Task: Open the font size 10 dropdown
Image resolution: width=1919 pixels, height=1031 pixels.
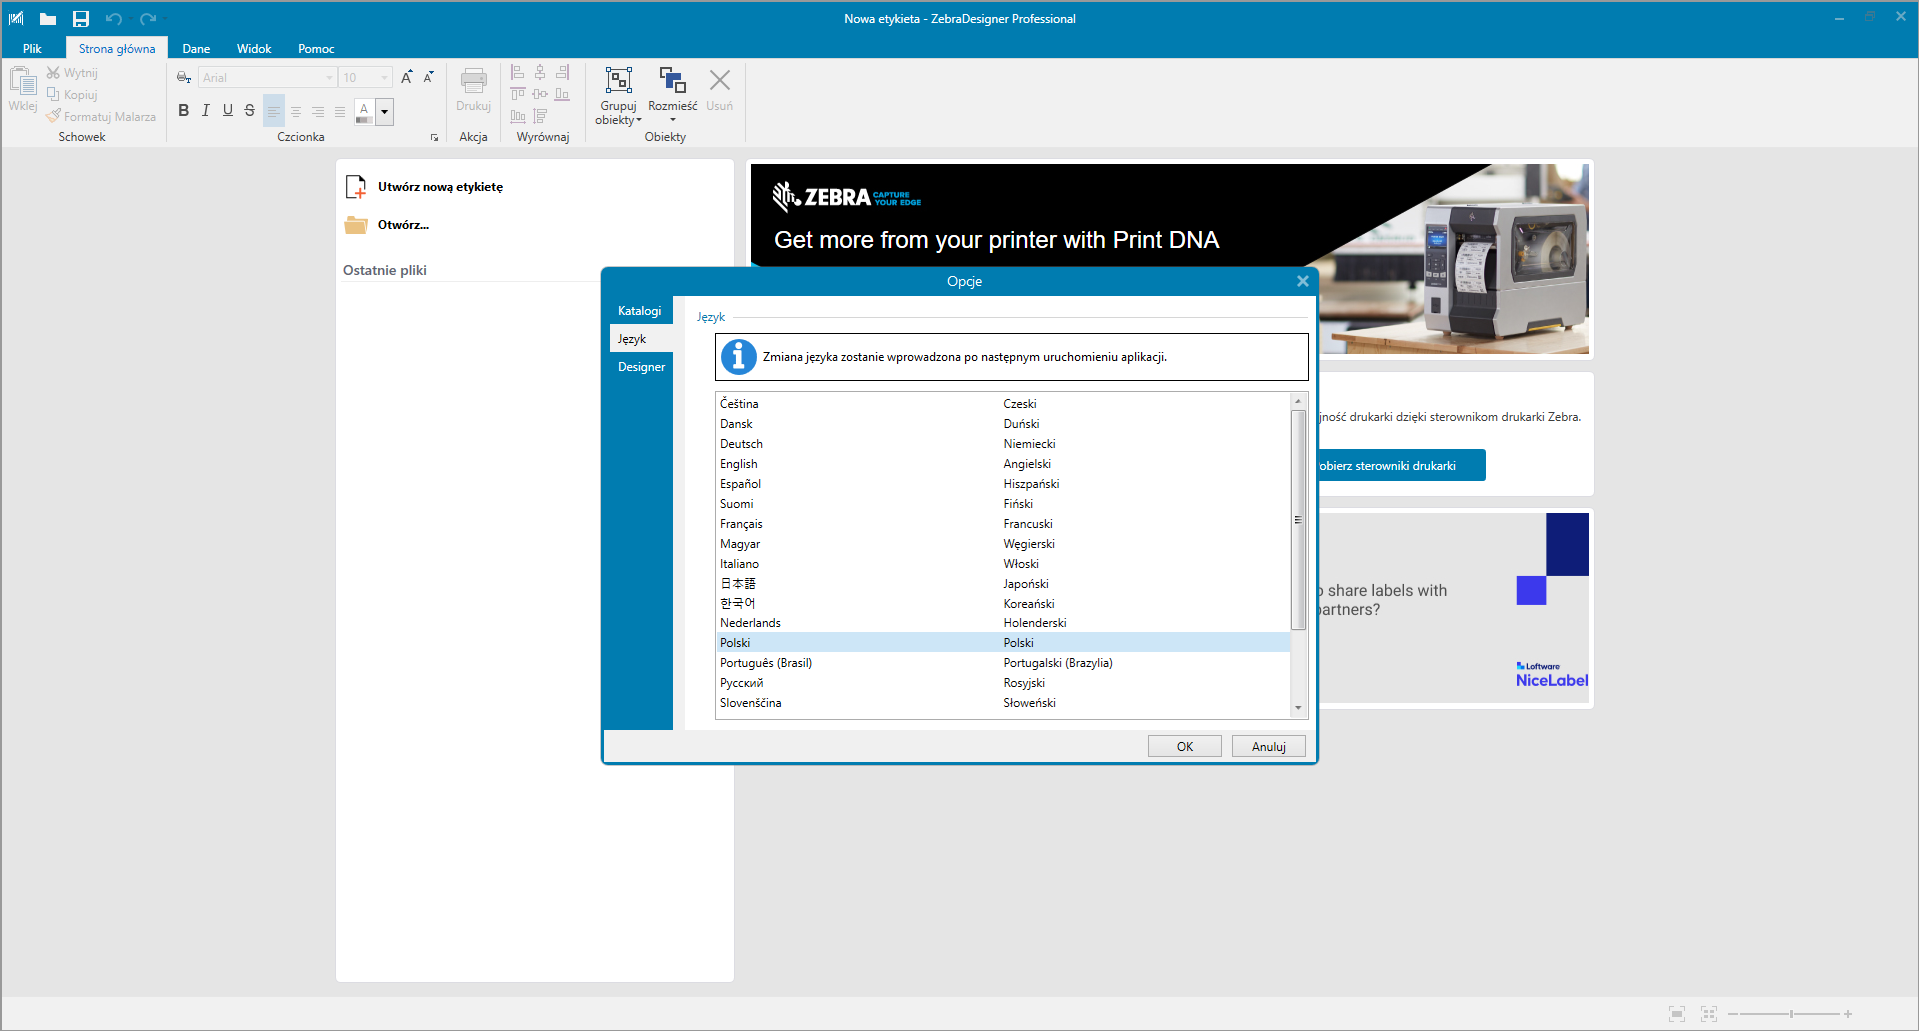Action: [384, 77]
